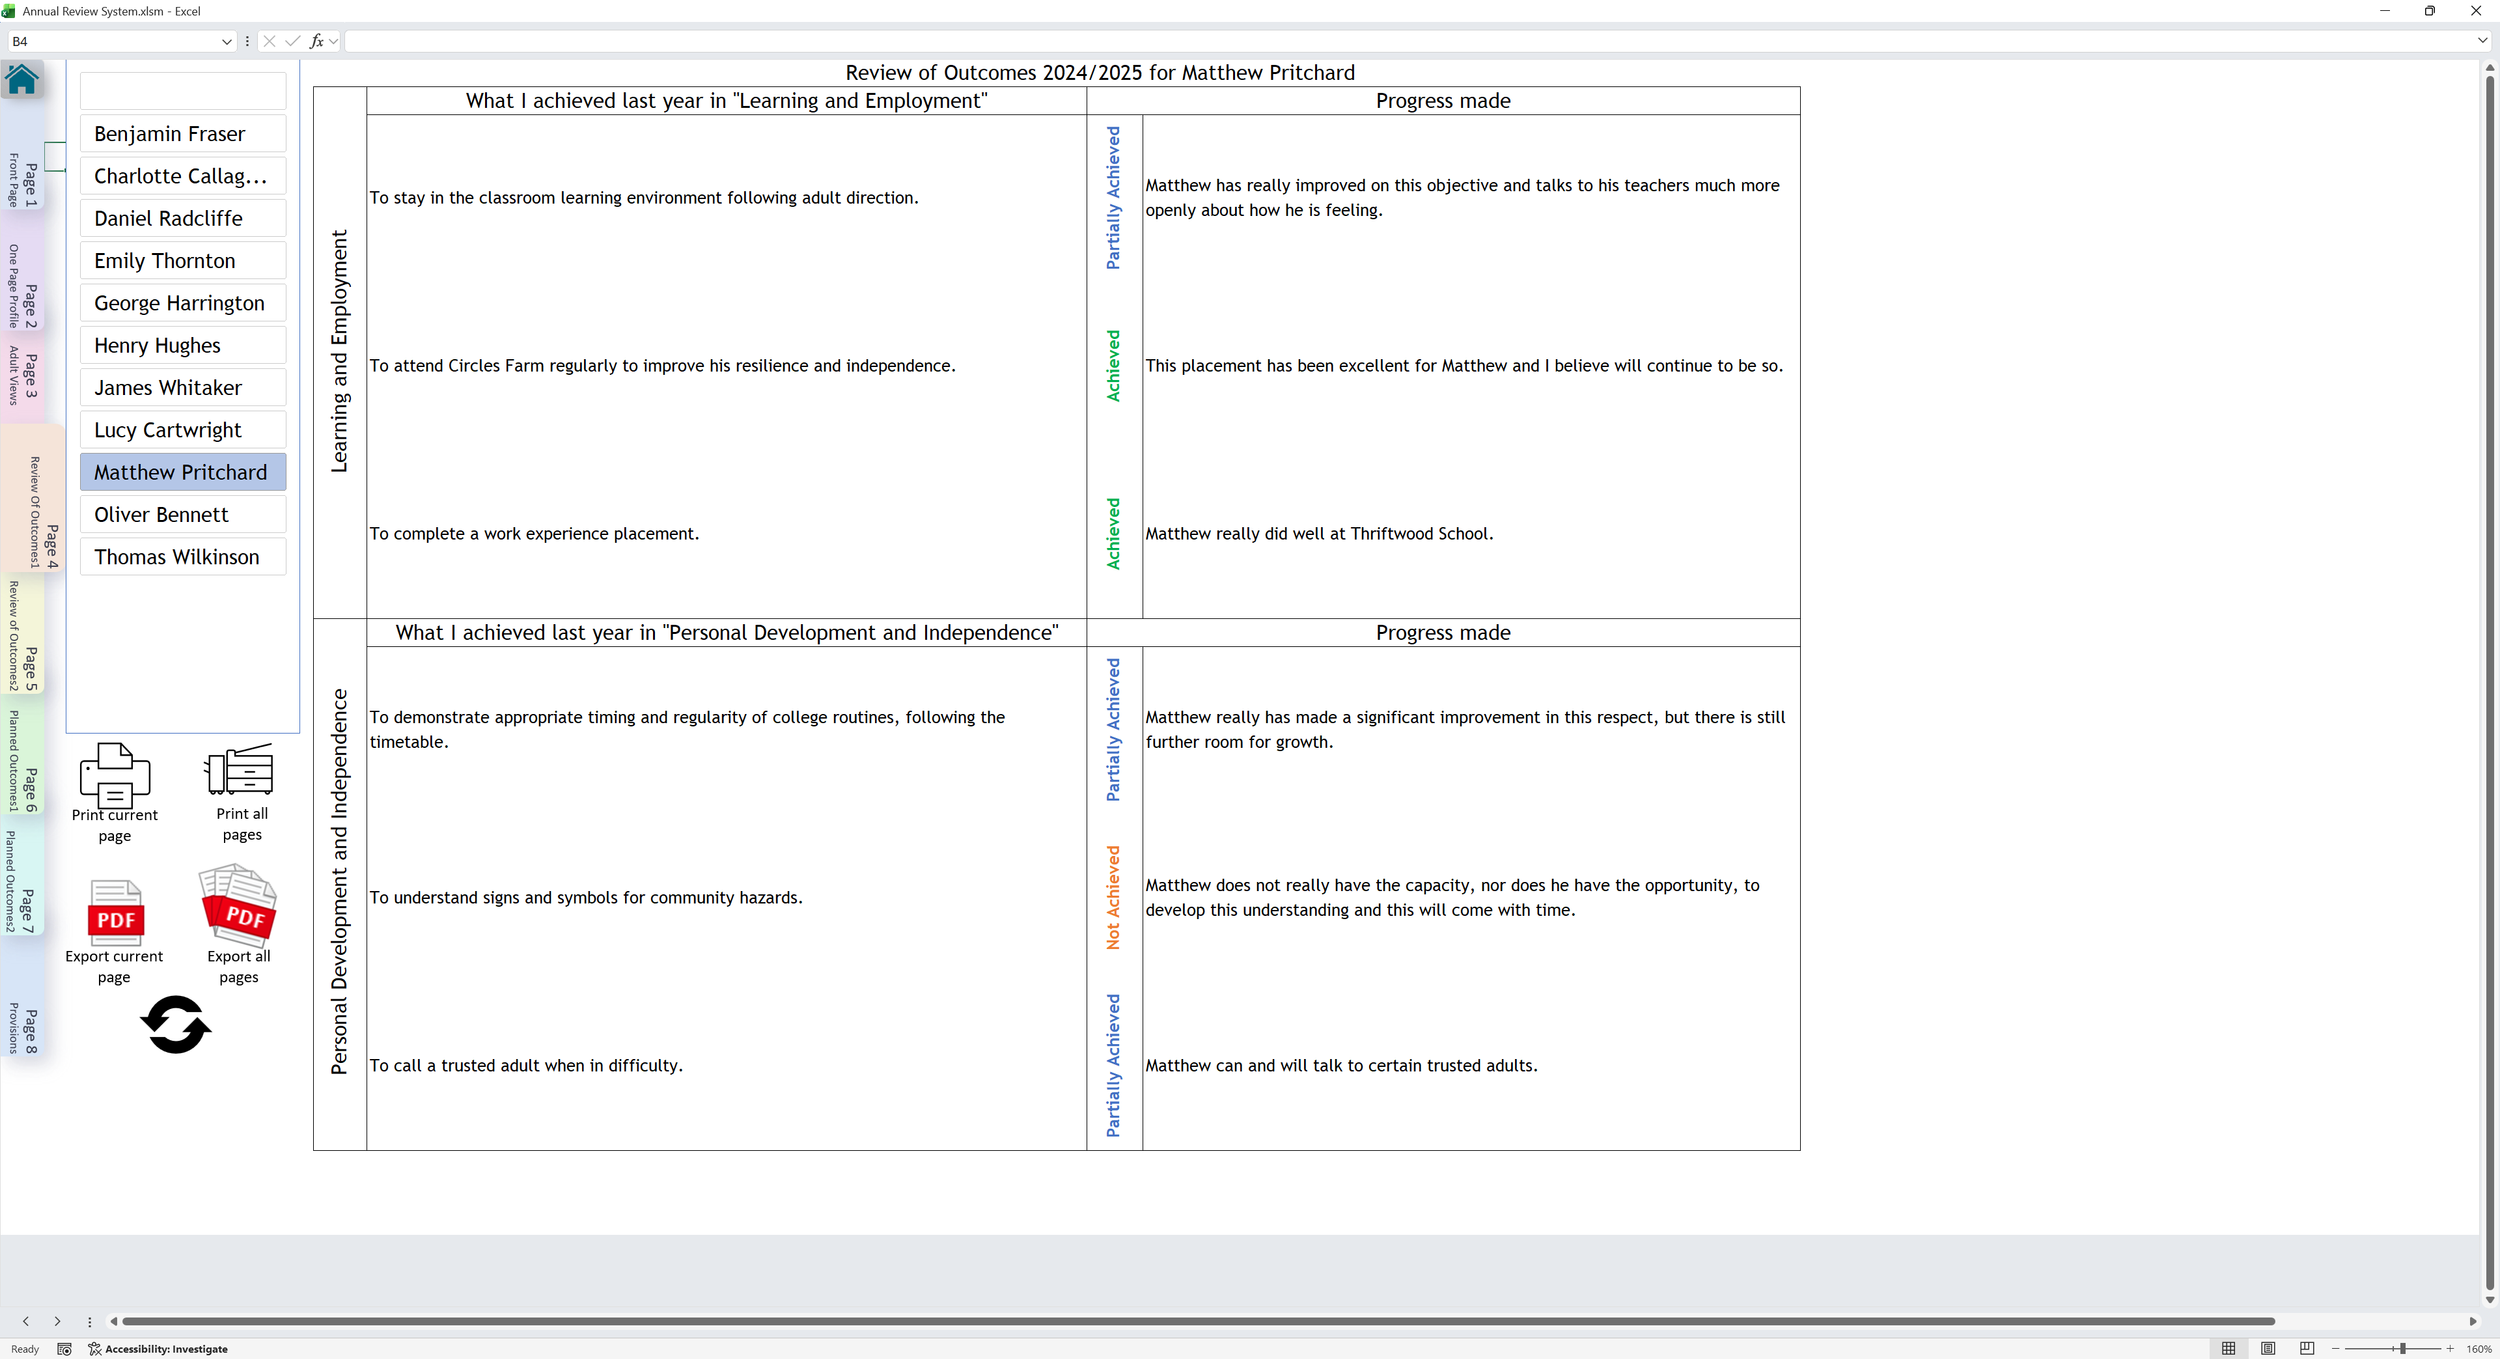The width and height of the screenshot is (2500, 1359).
Task: Open sheet tab options three dots
Action: (89, 1321)
